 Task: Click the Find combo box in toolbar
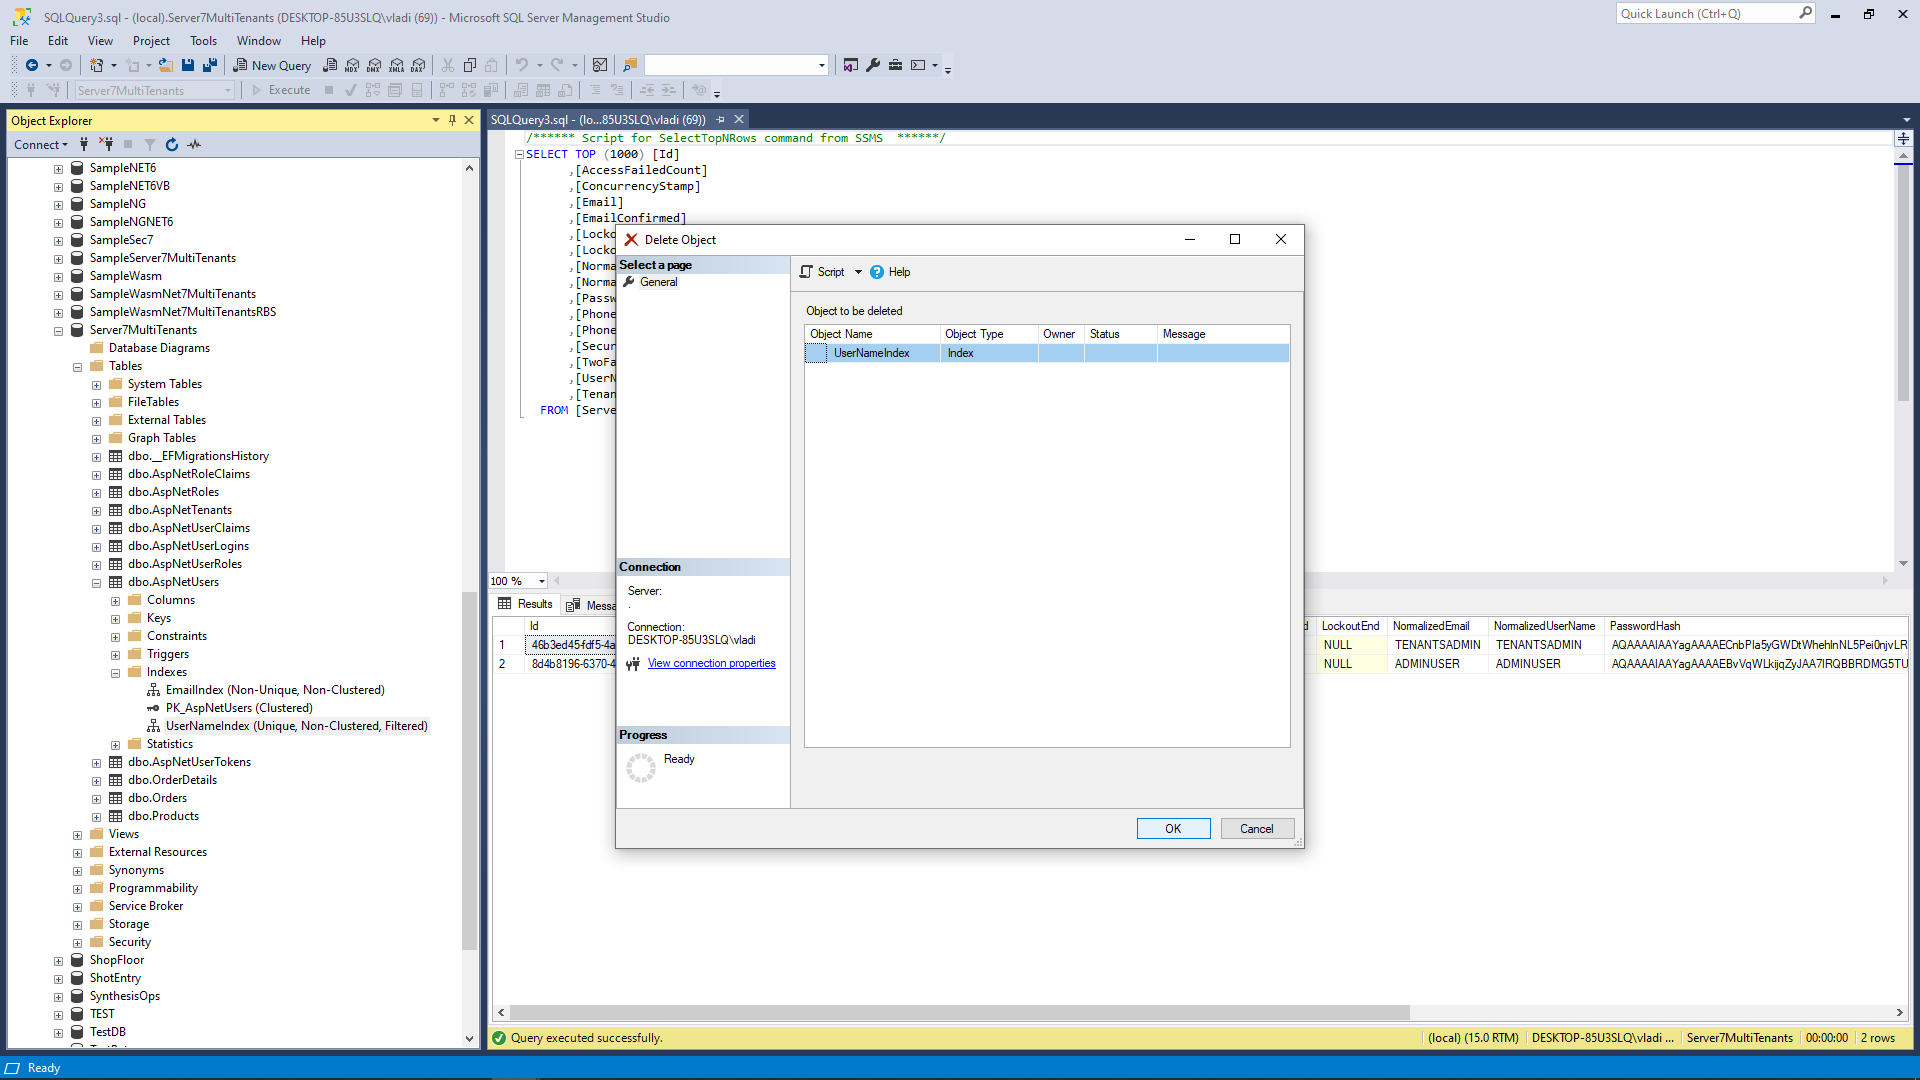(736, 65)
